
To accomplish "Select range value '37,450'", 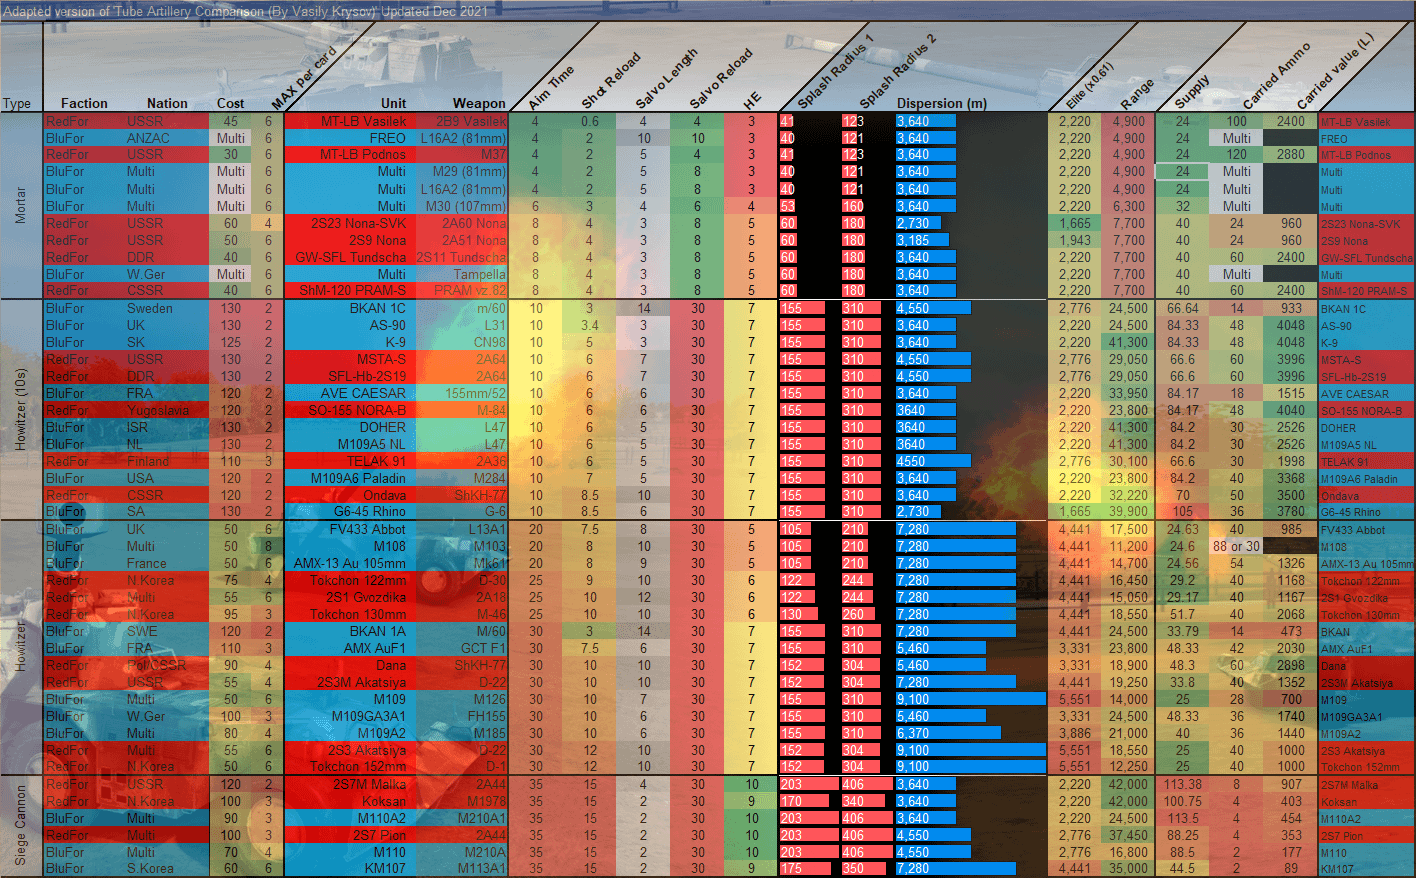I will (x=1128, y=835).
